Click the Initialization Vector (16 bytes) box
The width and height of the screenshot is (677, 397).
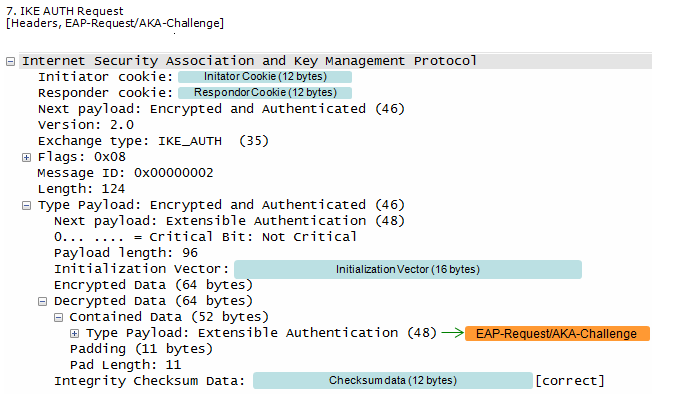click(408, 270)
